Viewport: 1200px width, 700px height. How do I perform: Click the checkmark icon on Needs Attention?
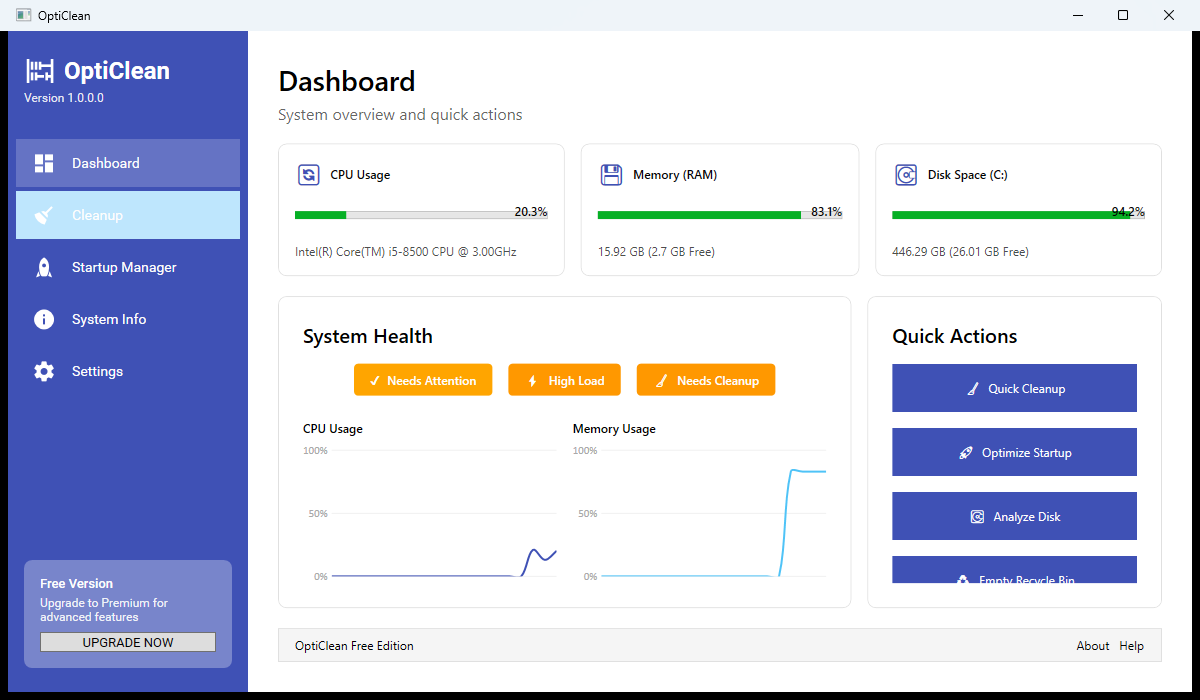point(375,380)
